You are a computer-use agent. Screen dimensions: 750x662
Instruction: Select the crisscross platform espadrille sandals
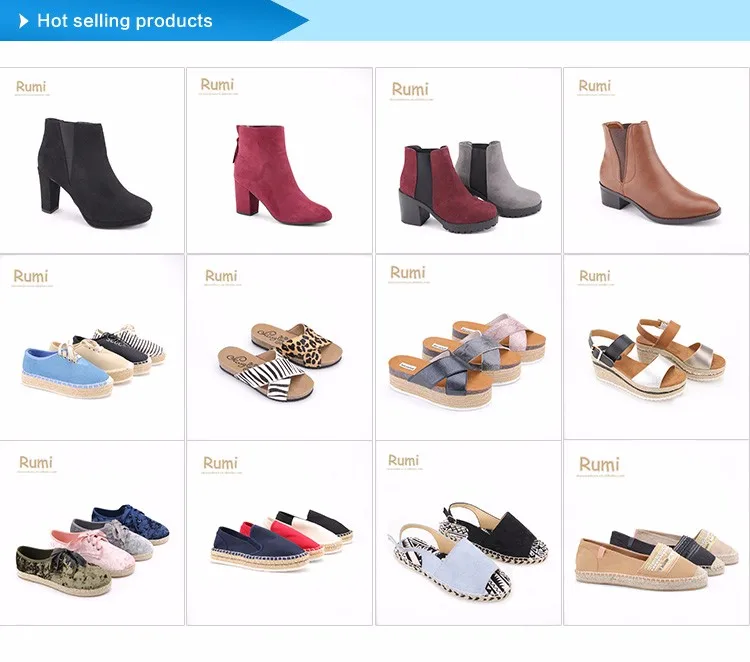click(468, 347)
